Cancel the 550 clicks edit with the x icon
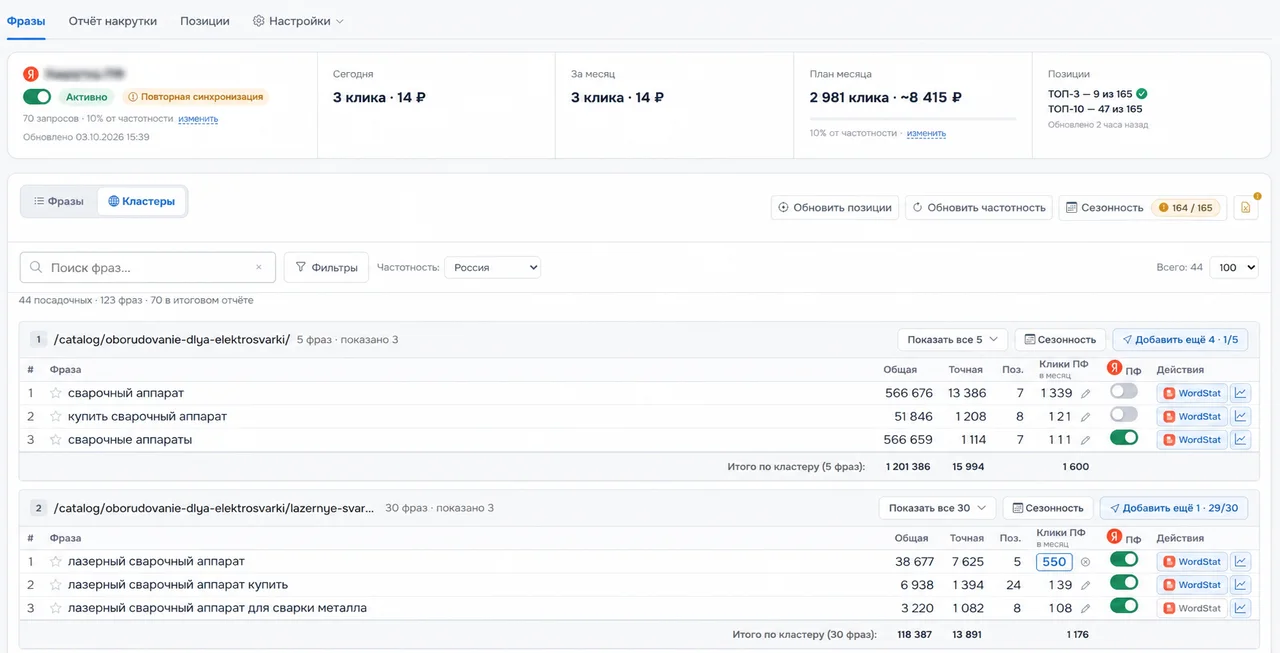This screenshot has width=1280, height=653. click(1085, 562)
